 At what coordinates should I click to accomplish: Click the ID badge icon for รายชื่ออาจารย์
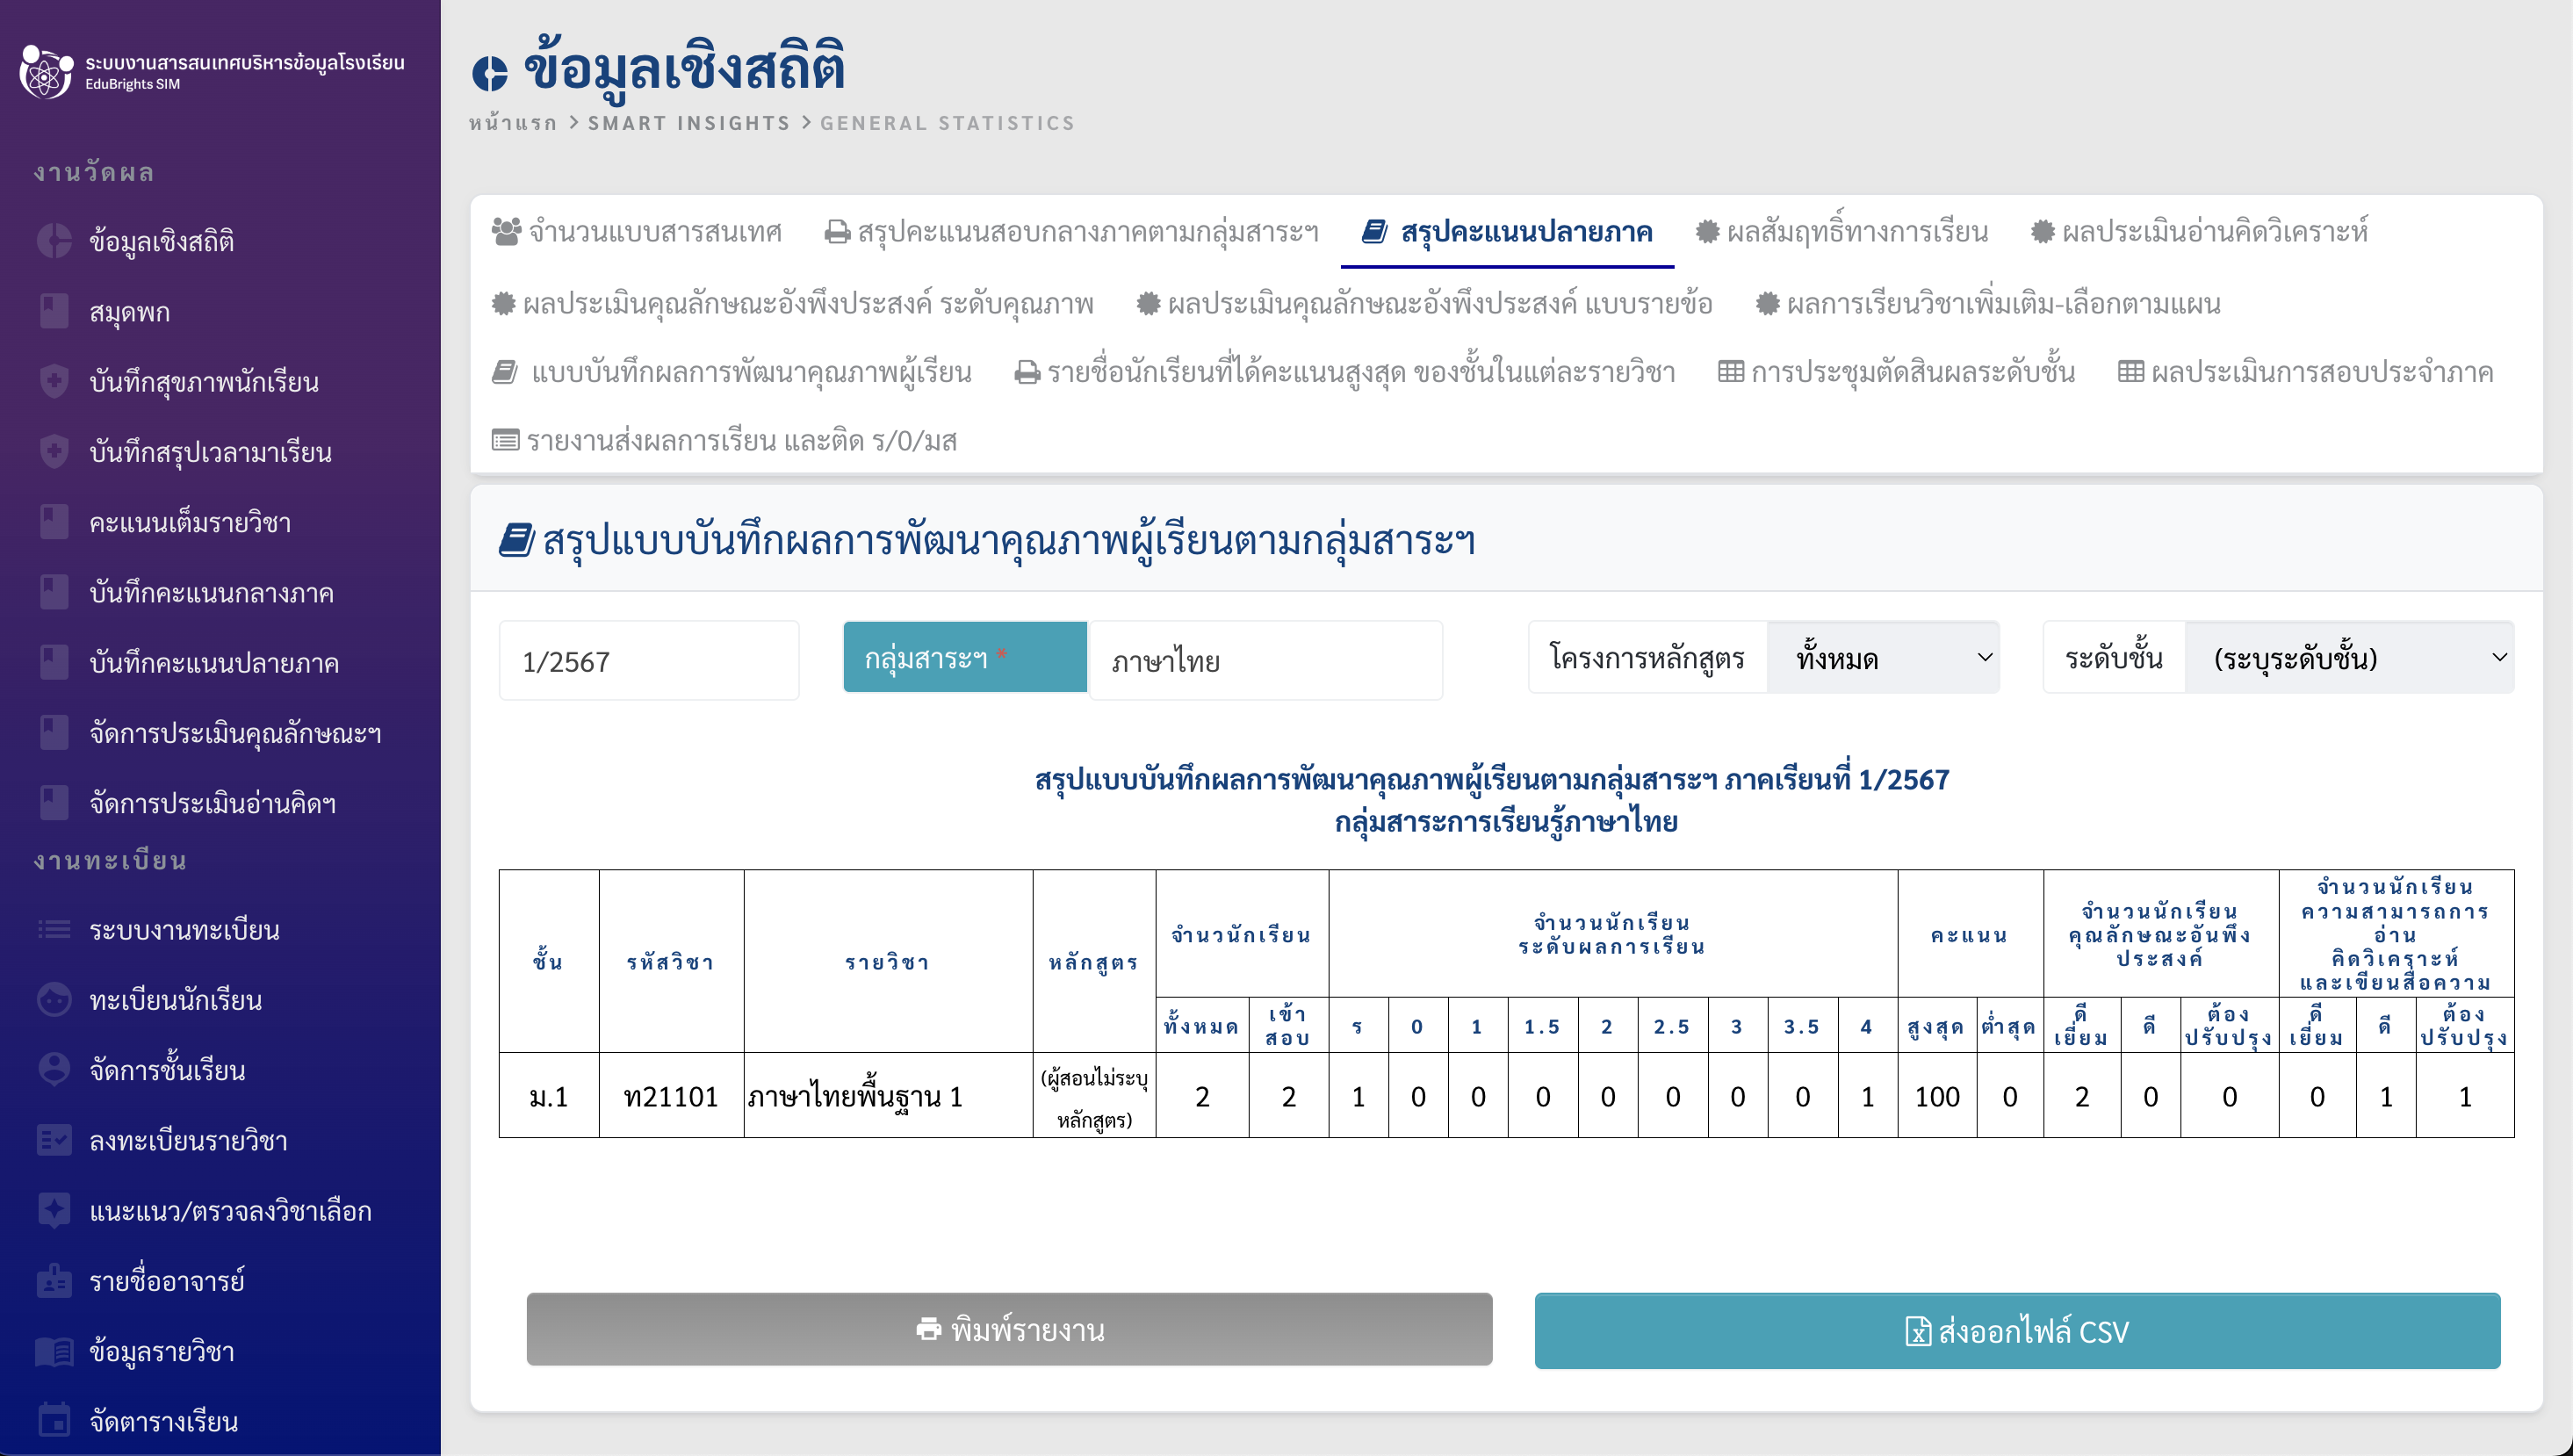click(54, 1280)
